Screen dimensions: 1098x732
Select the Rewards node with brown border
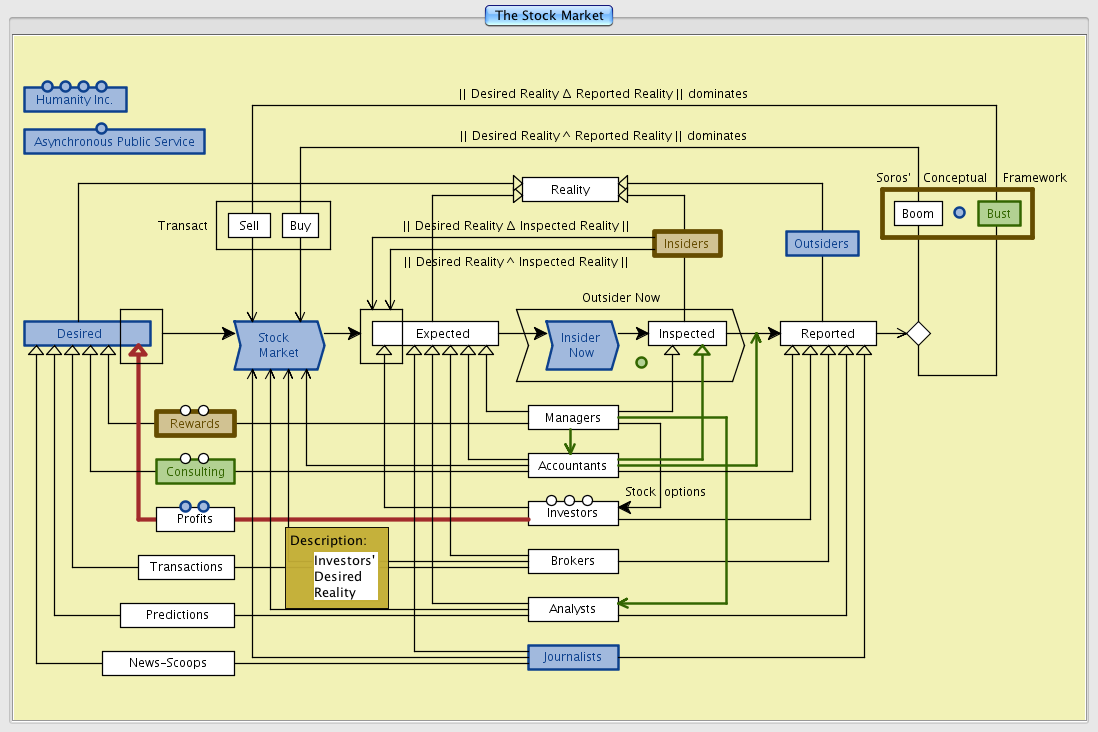click(195, 424)
